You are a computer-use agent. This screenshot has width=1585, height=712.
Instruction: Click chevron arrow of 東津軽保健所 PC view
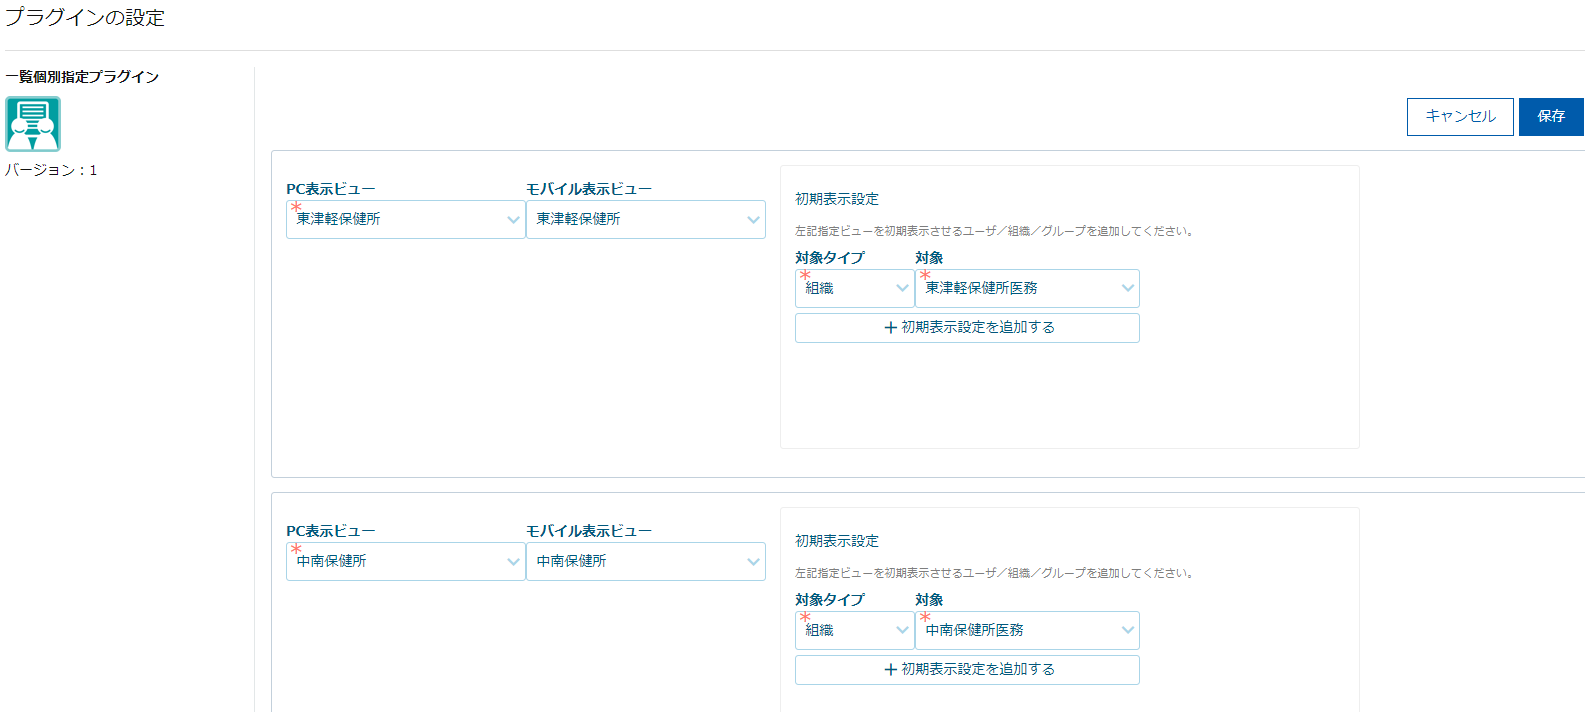point(513,220)
